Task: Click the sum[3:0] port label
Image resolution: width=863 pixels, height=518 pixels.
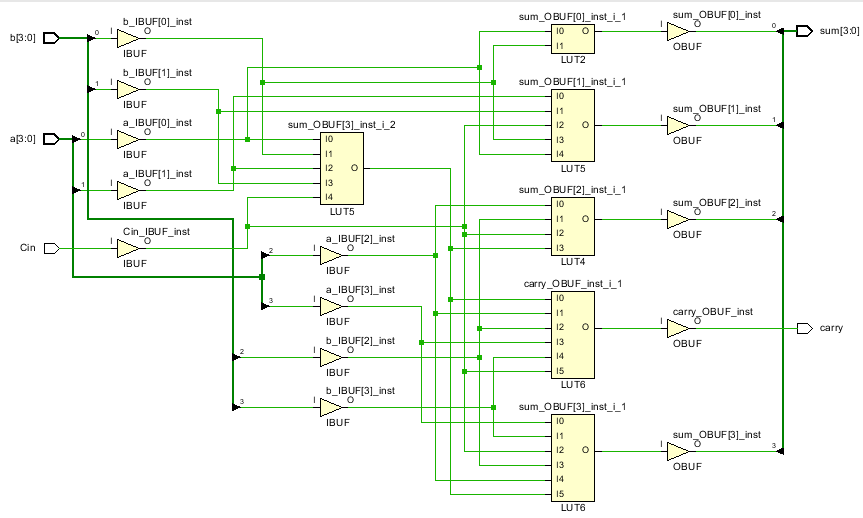Action: [x=839, y=31]
